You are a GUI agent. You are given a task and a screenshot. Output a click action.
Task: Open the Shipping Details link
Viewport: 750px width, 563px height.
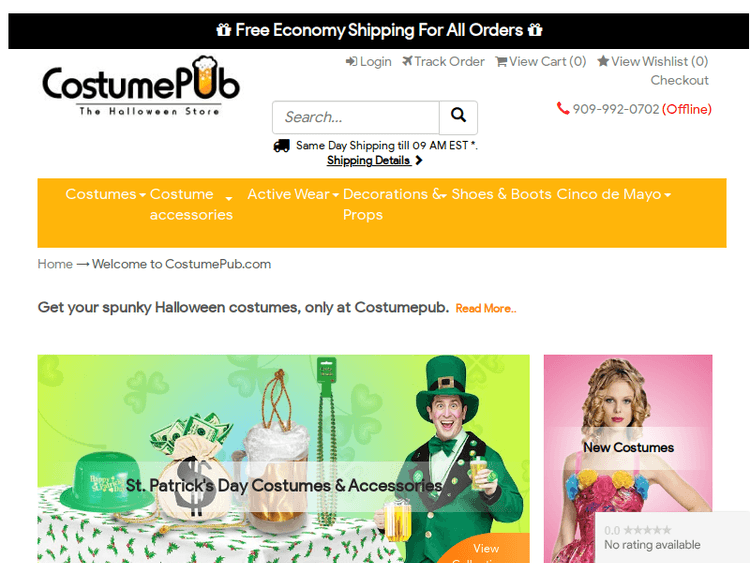point(368,160)
